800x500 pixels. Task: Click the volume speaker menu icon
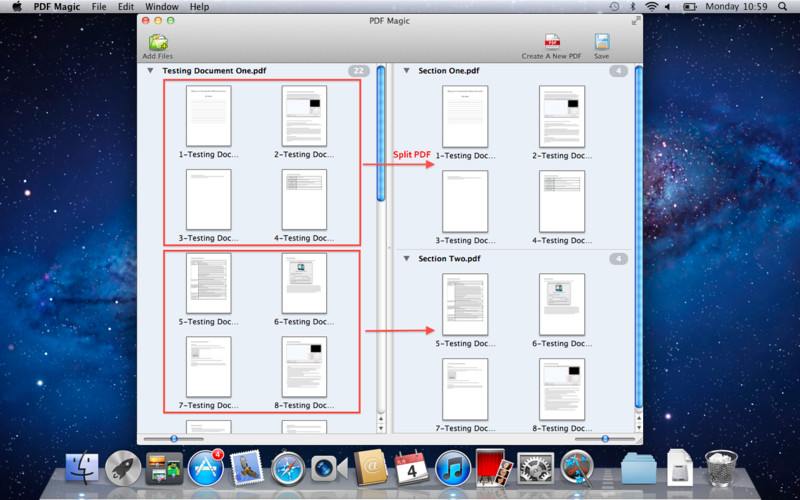tap(667, 7)
